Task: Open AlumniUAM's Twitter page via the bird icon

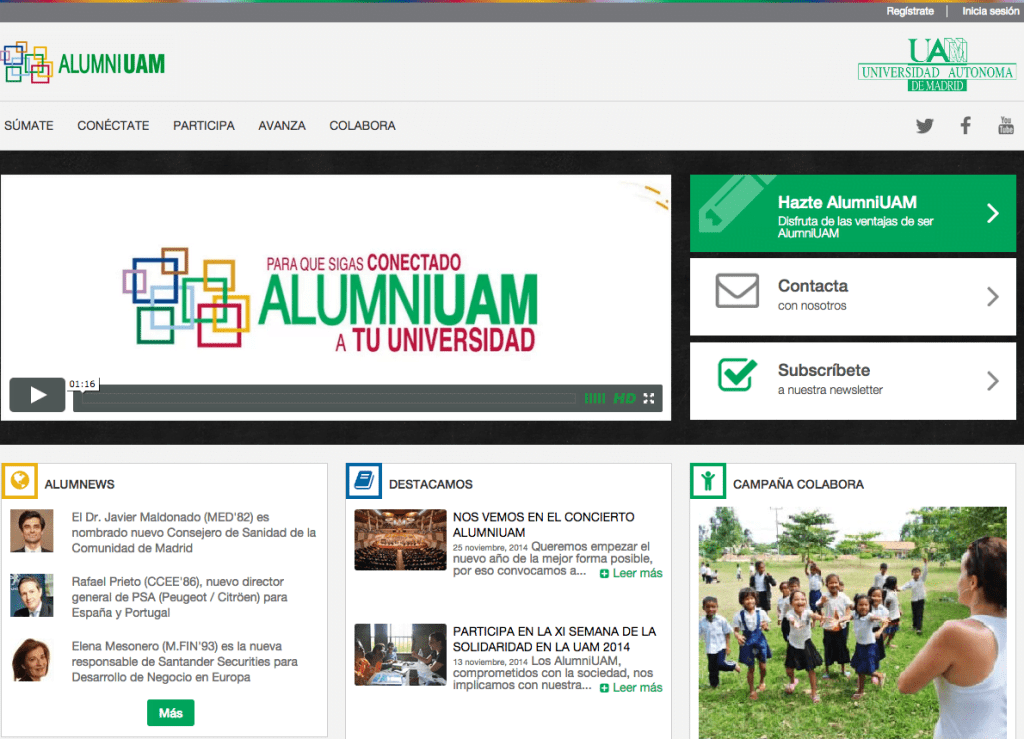Action: point(924,125)
